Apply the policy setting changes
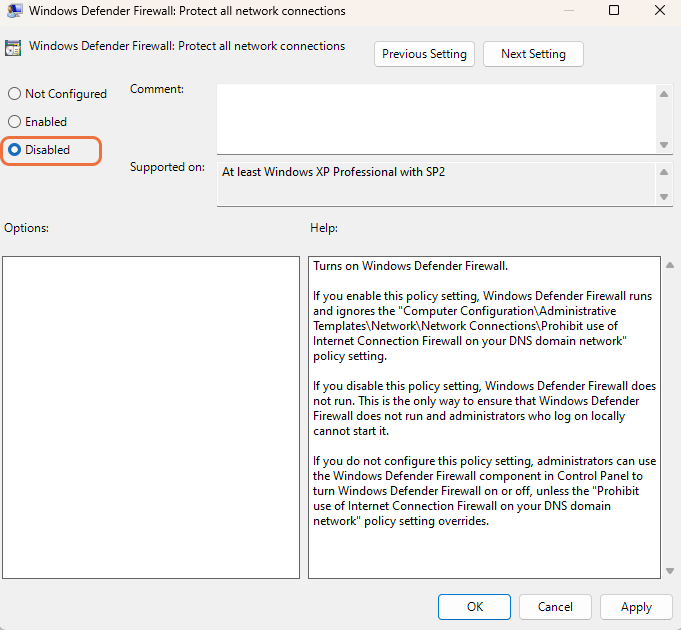This screenshot has height=630, width=681. pyautogui.click(x=636, y=607)
